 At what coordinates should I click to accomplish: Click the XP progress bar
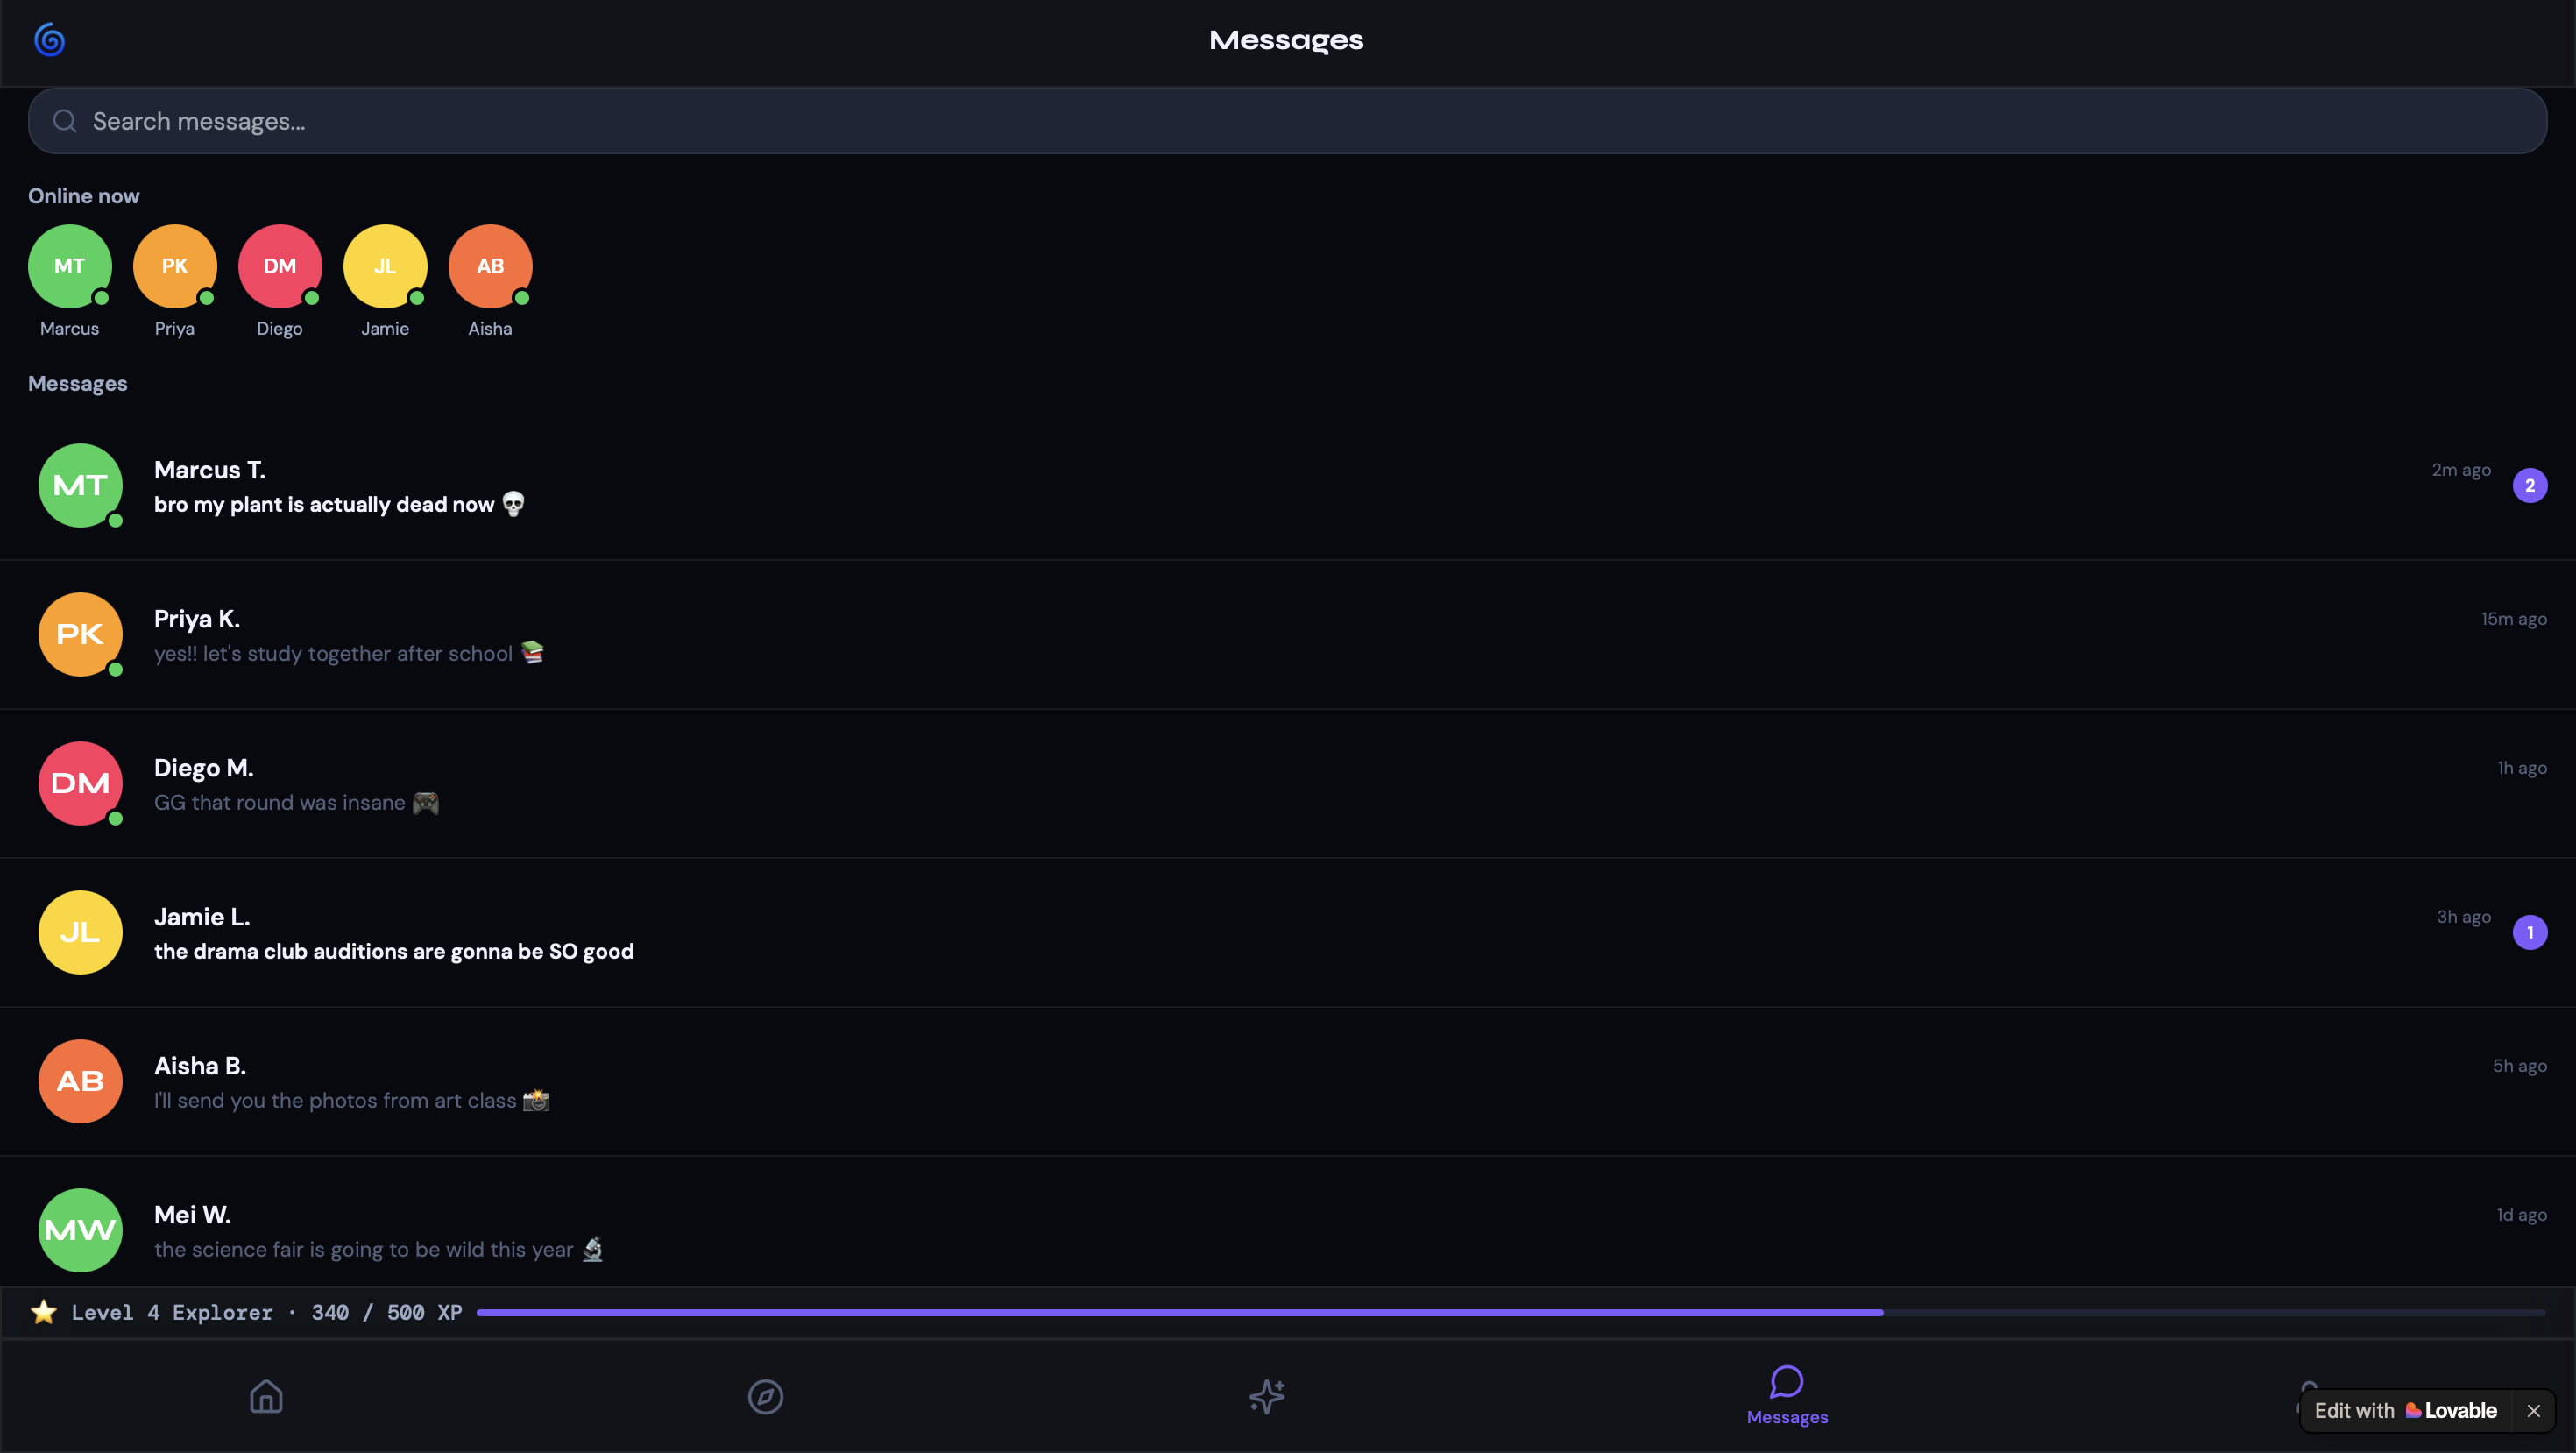[1510, 1312]
